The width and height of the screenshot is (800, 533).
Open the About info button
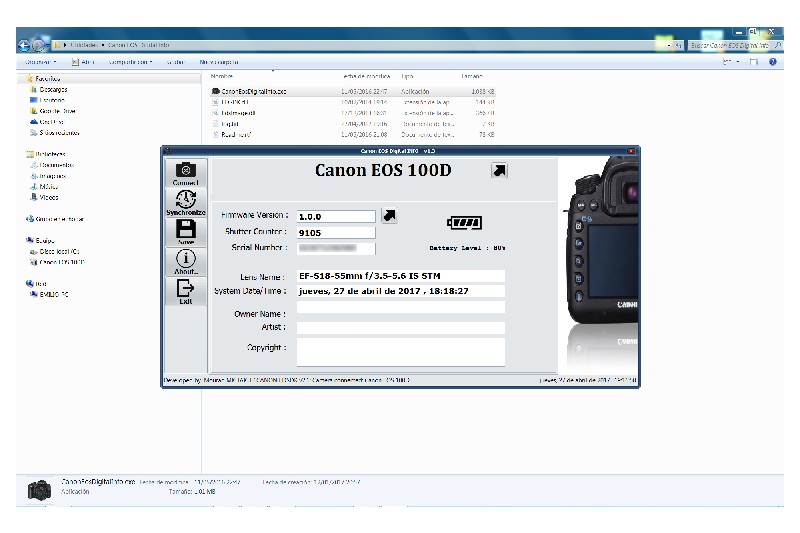click(x=186, y=262)
